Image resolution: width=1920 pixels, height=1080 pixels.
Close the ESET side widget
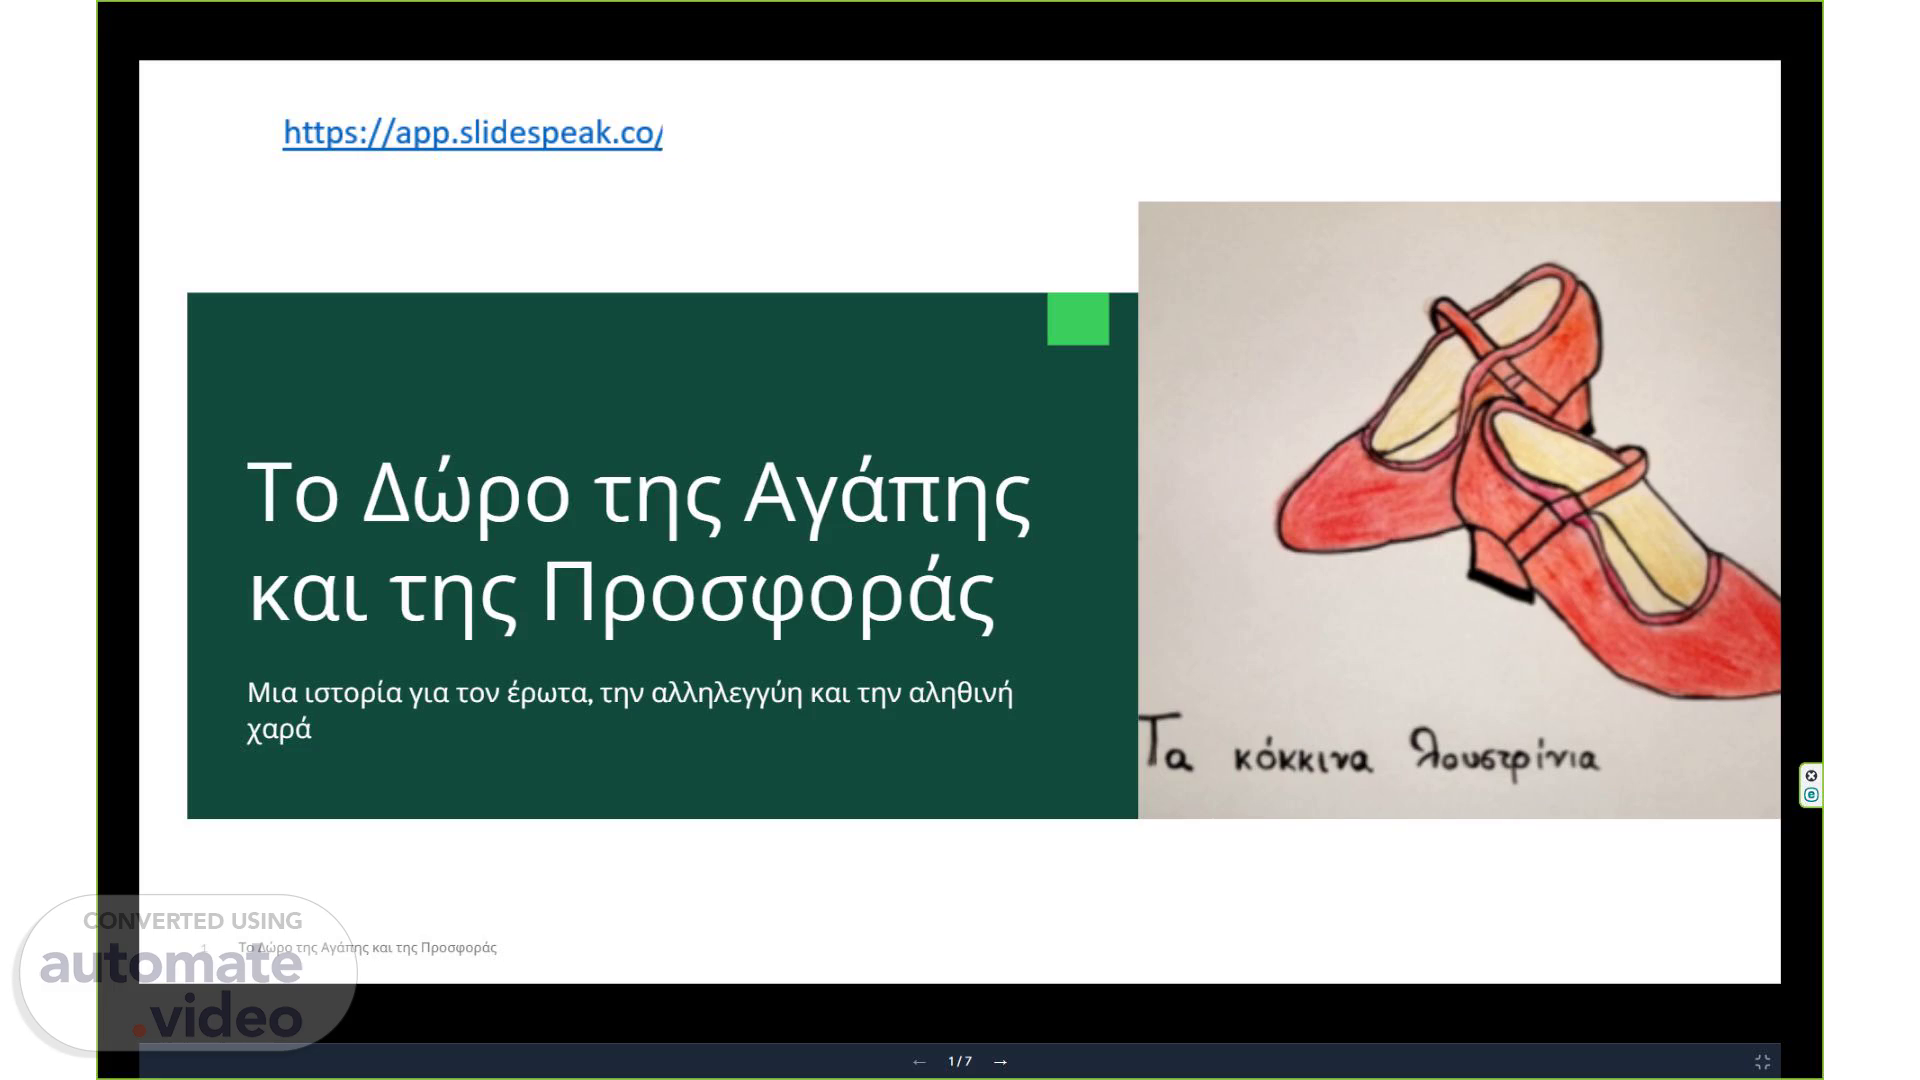(1811, 776)
